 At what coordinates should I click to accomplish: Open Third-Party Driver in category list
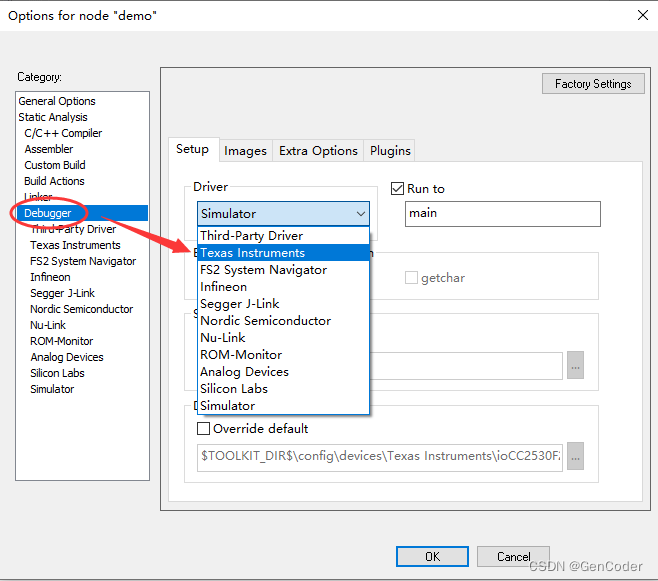(73, 229)
